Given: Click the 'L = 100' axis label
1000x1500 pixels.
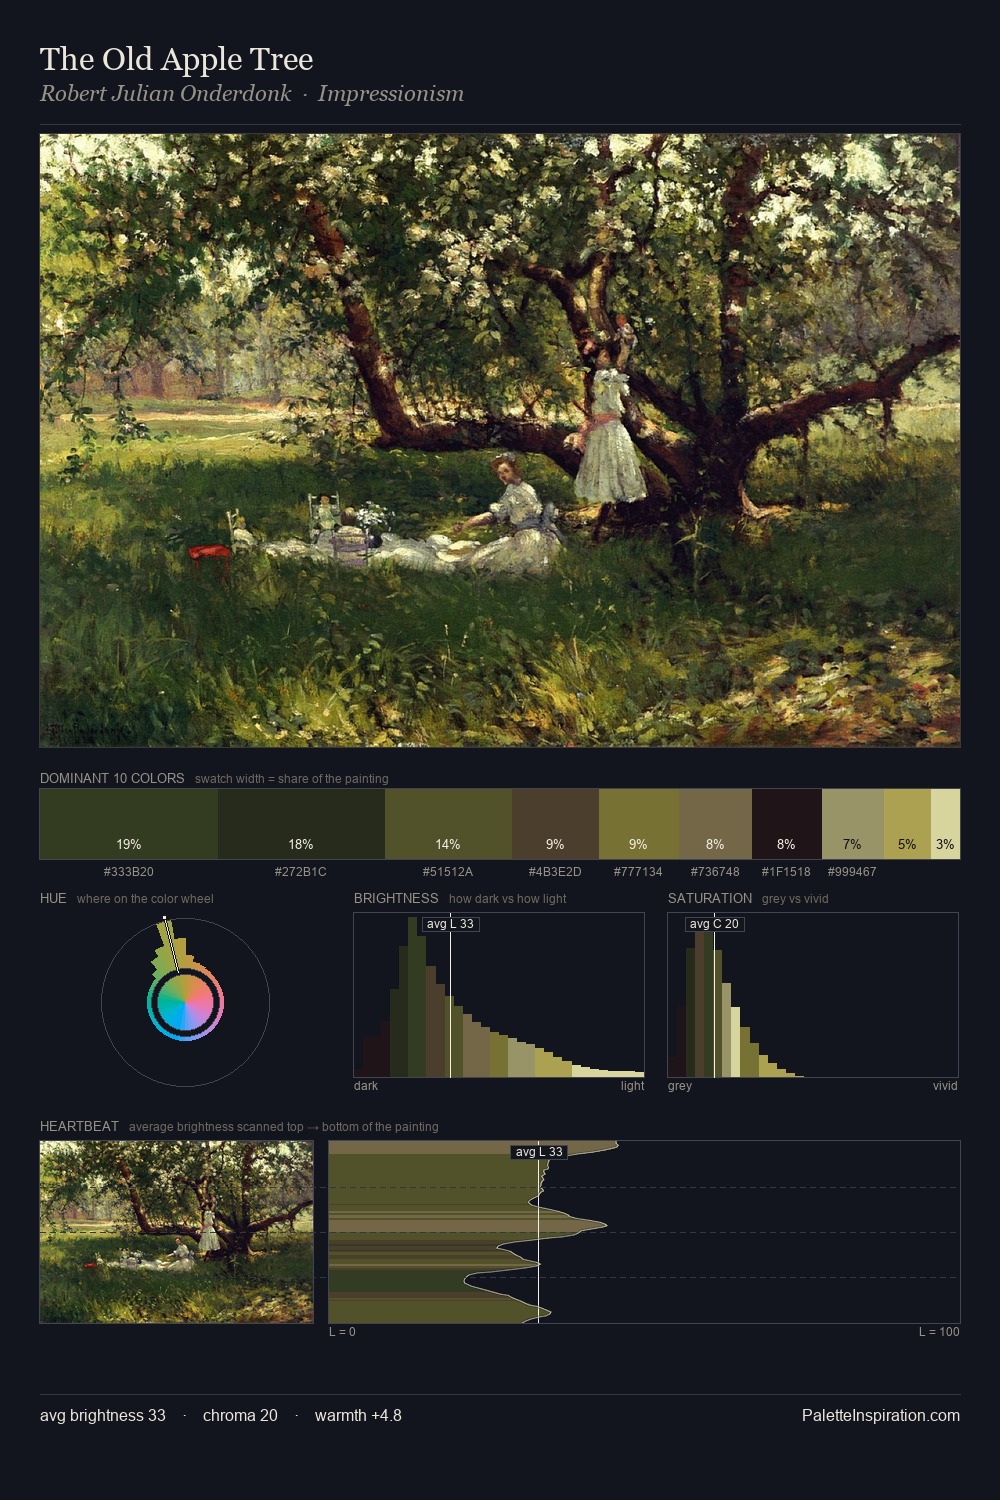Looking at the screenshot, I should point(939,1332).
